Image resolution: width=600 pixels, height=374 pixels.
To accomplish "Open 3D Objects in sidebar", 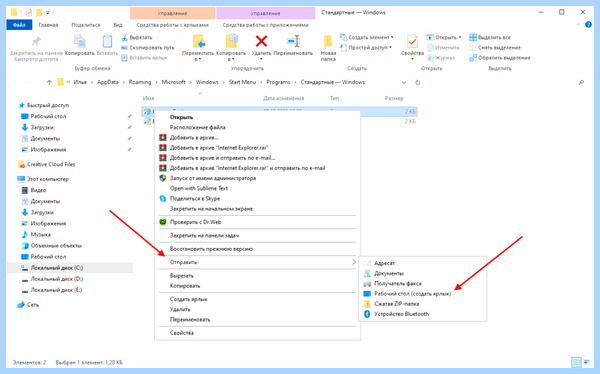I will [x=56, y=246].
